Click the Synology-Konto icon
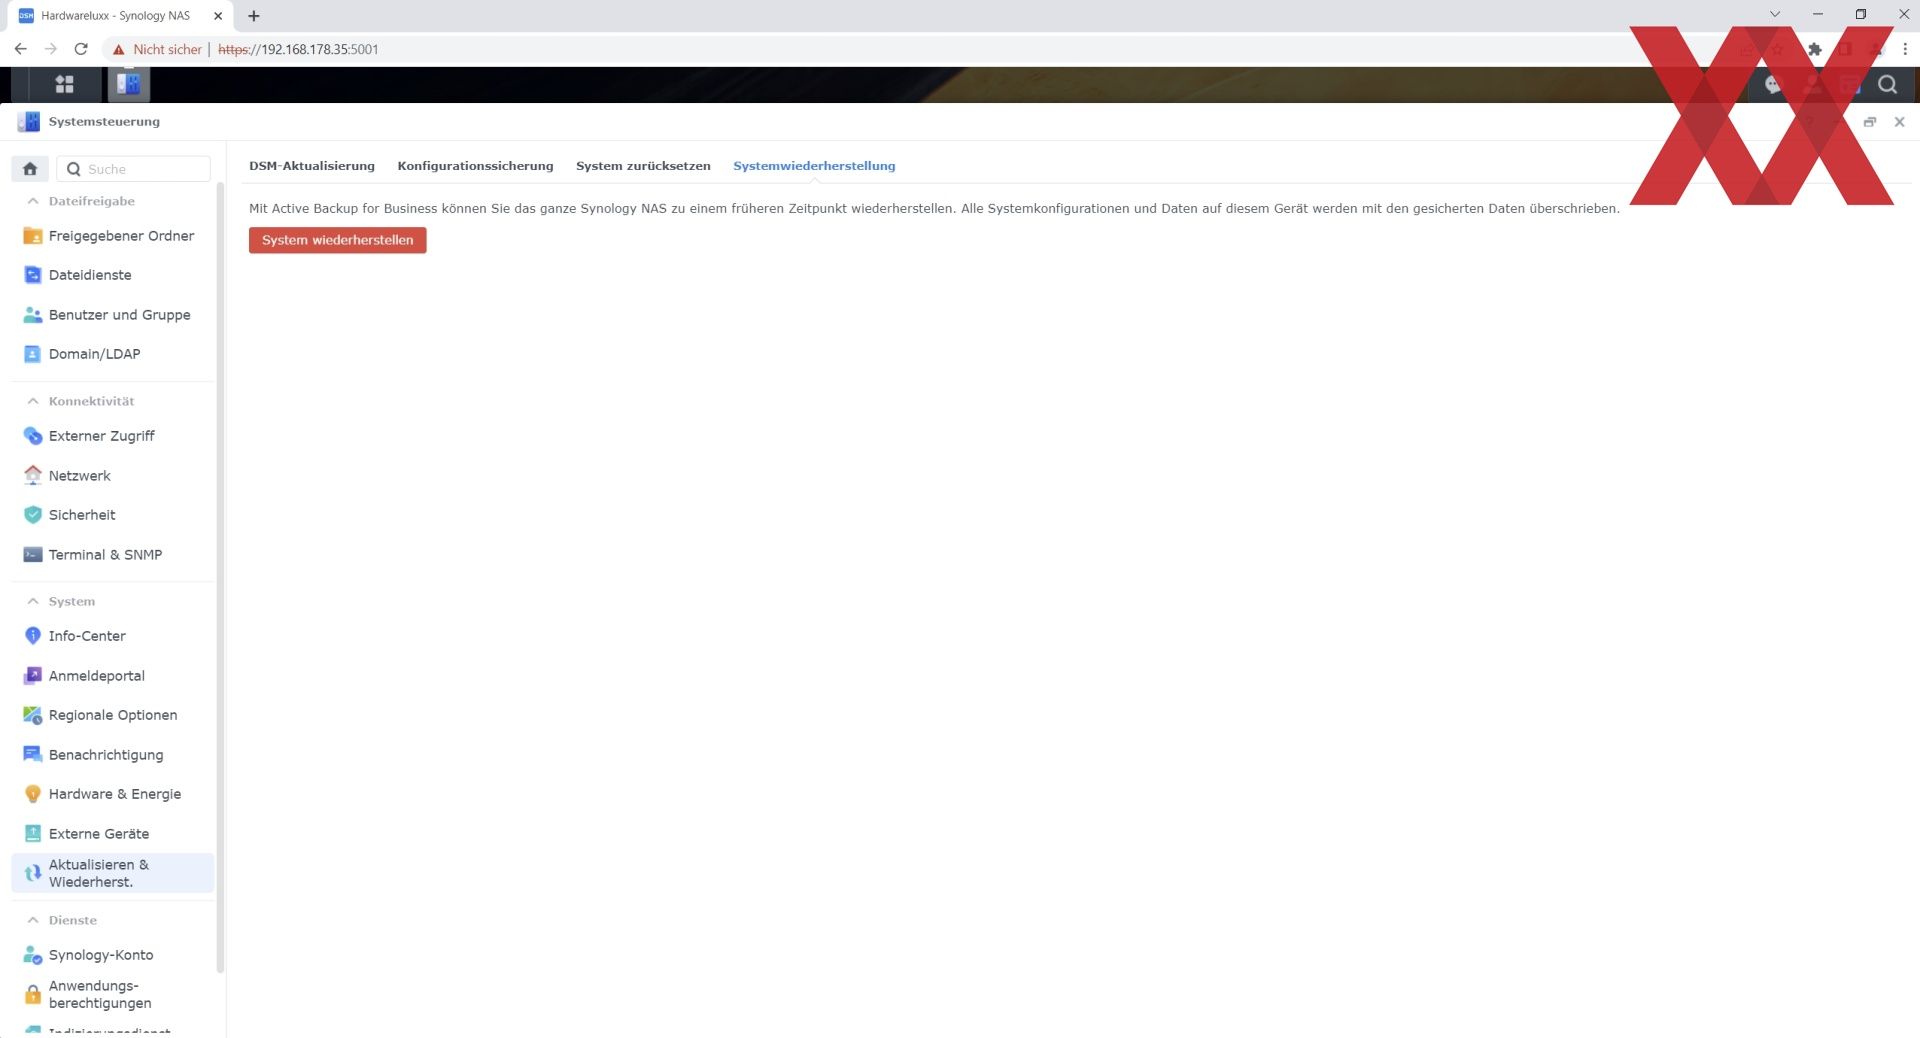This screenshot has width=1920, height=1038. pyautogui.click(x=33, y=955)
